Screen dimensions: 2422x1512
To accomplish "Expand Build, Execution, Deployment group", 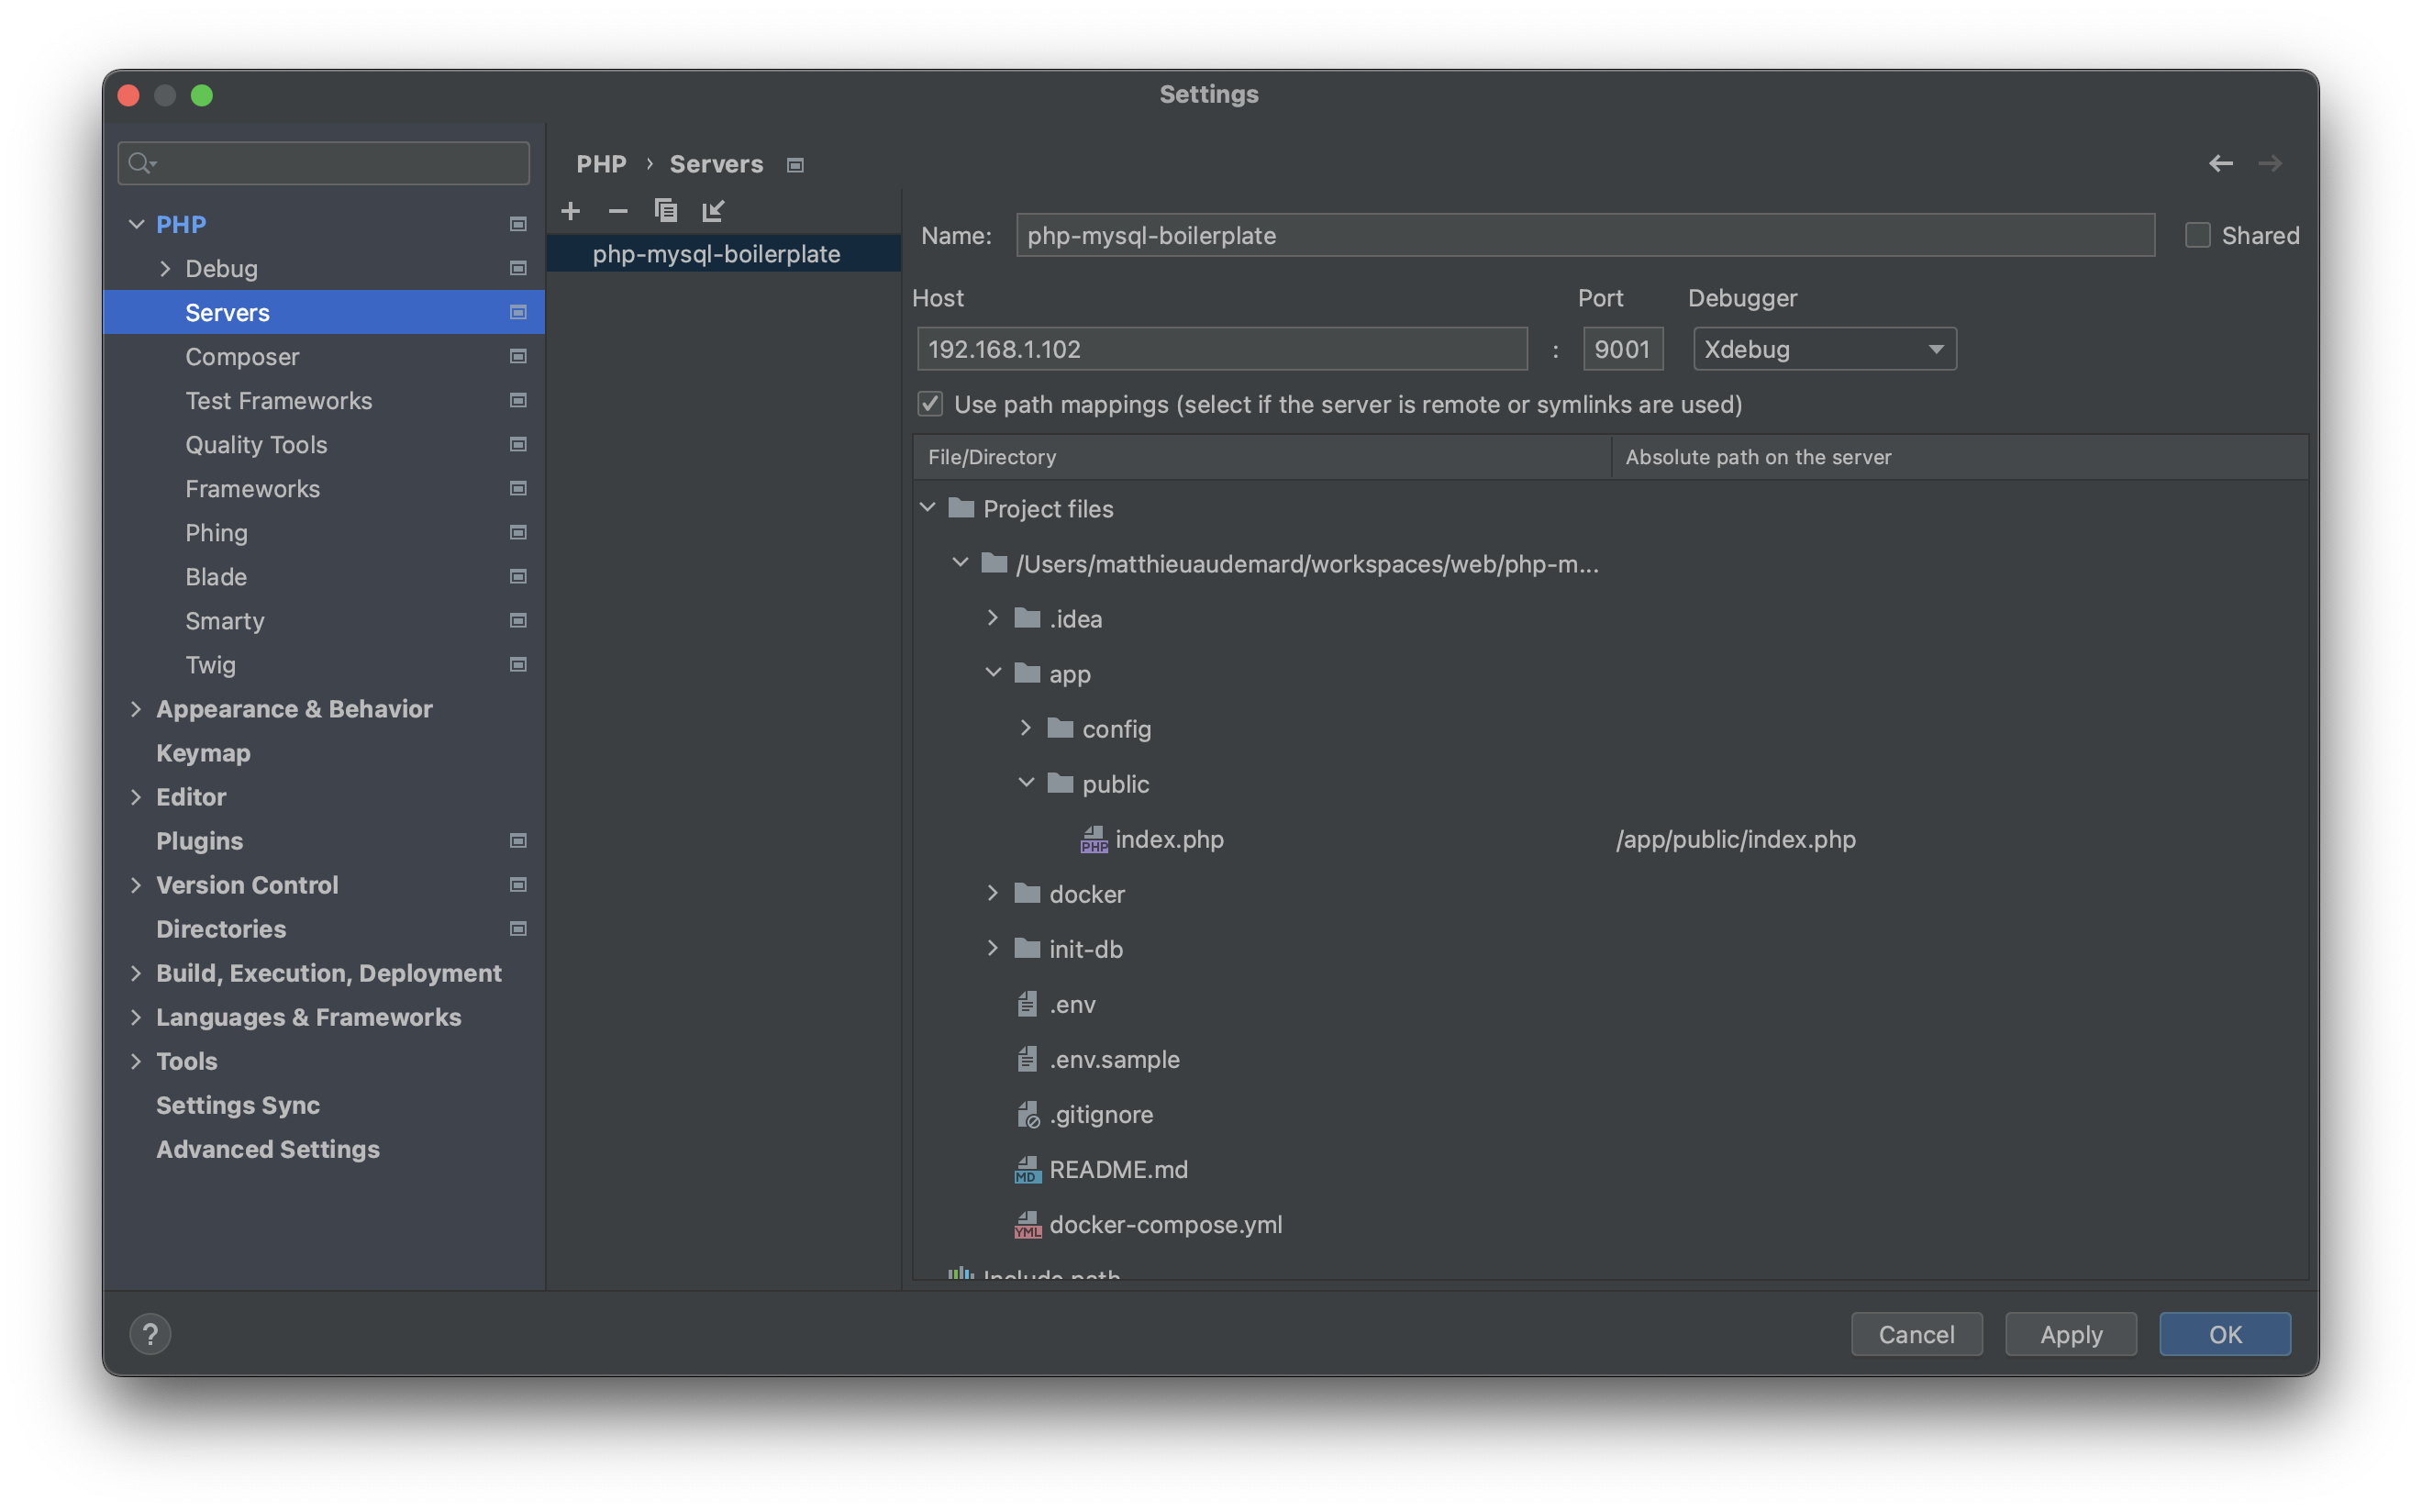I will 137,972.
